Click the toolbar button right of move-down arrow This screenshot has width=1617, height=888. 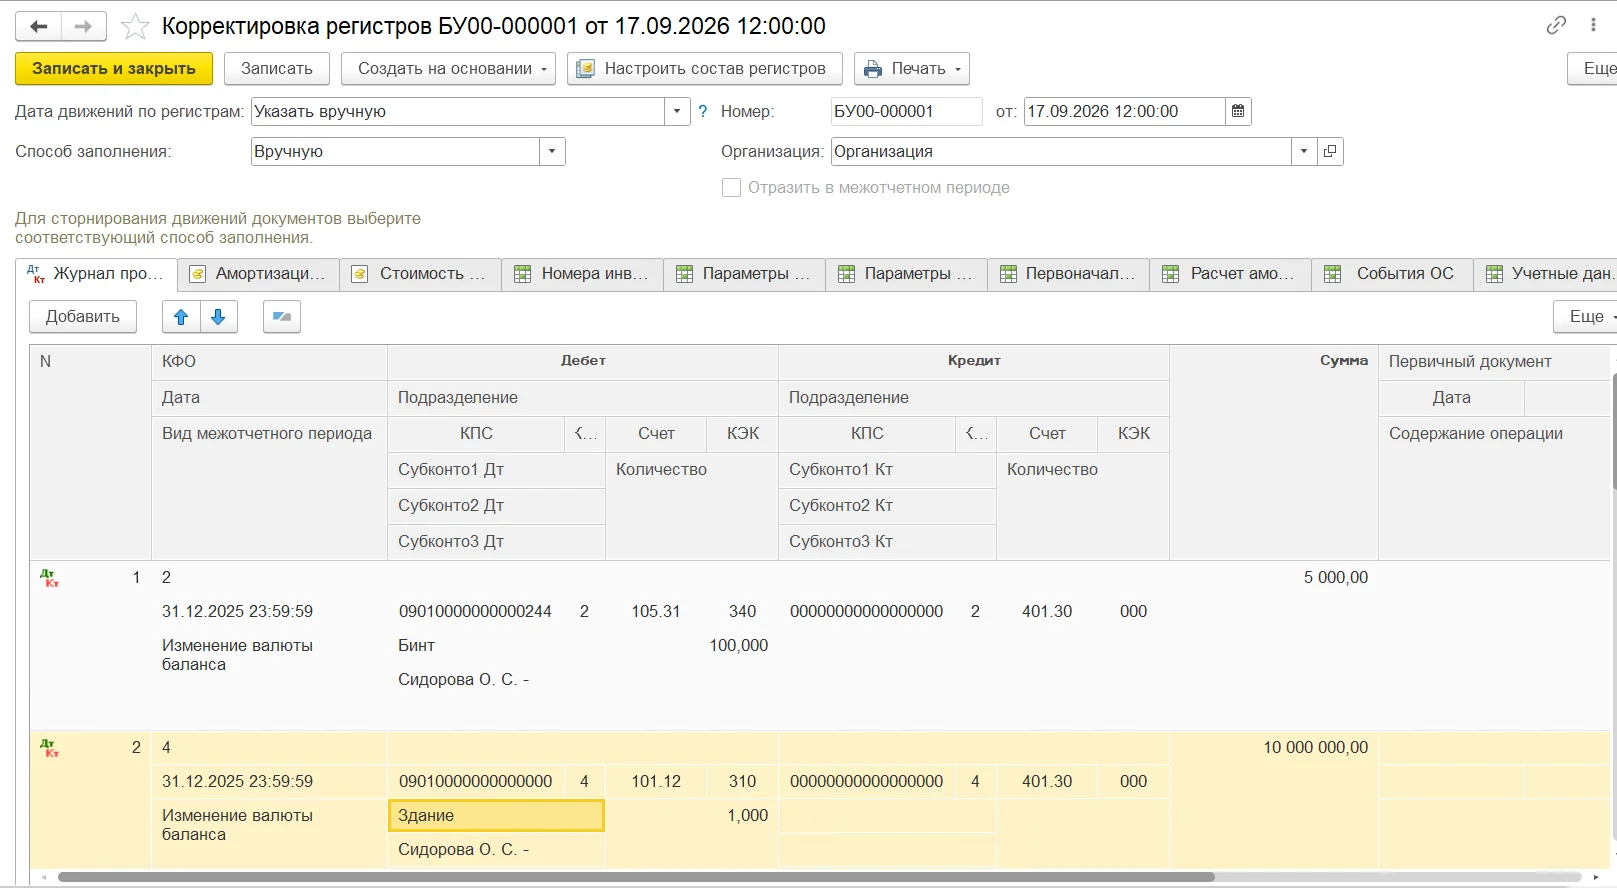tap(282, 317)
